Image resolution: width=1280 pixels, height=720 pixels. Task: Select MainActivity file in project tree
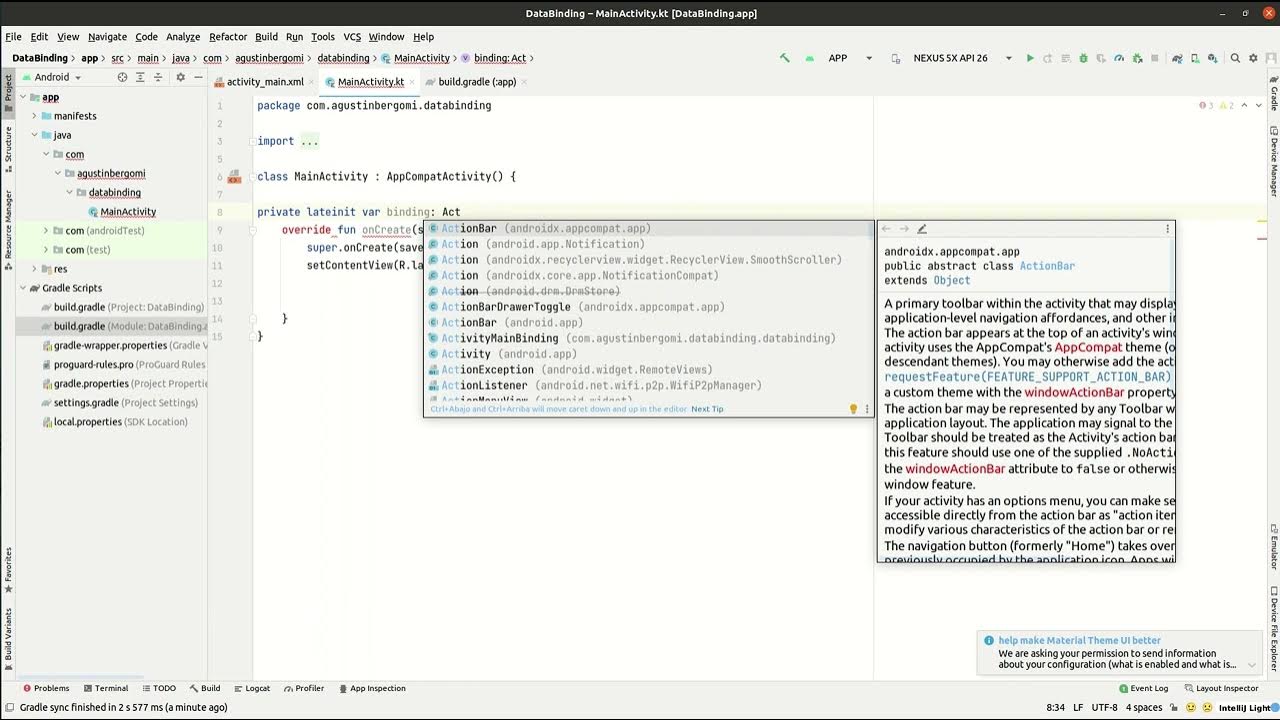click(x=128, y=212)
